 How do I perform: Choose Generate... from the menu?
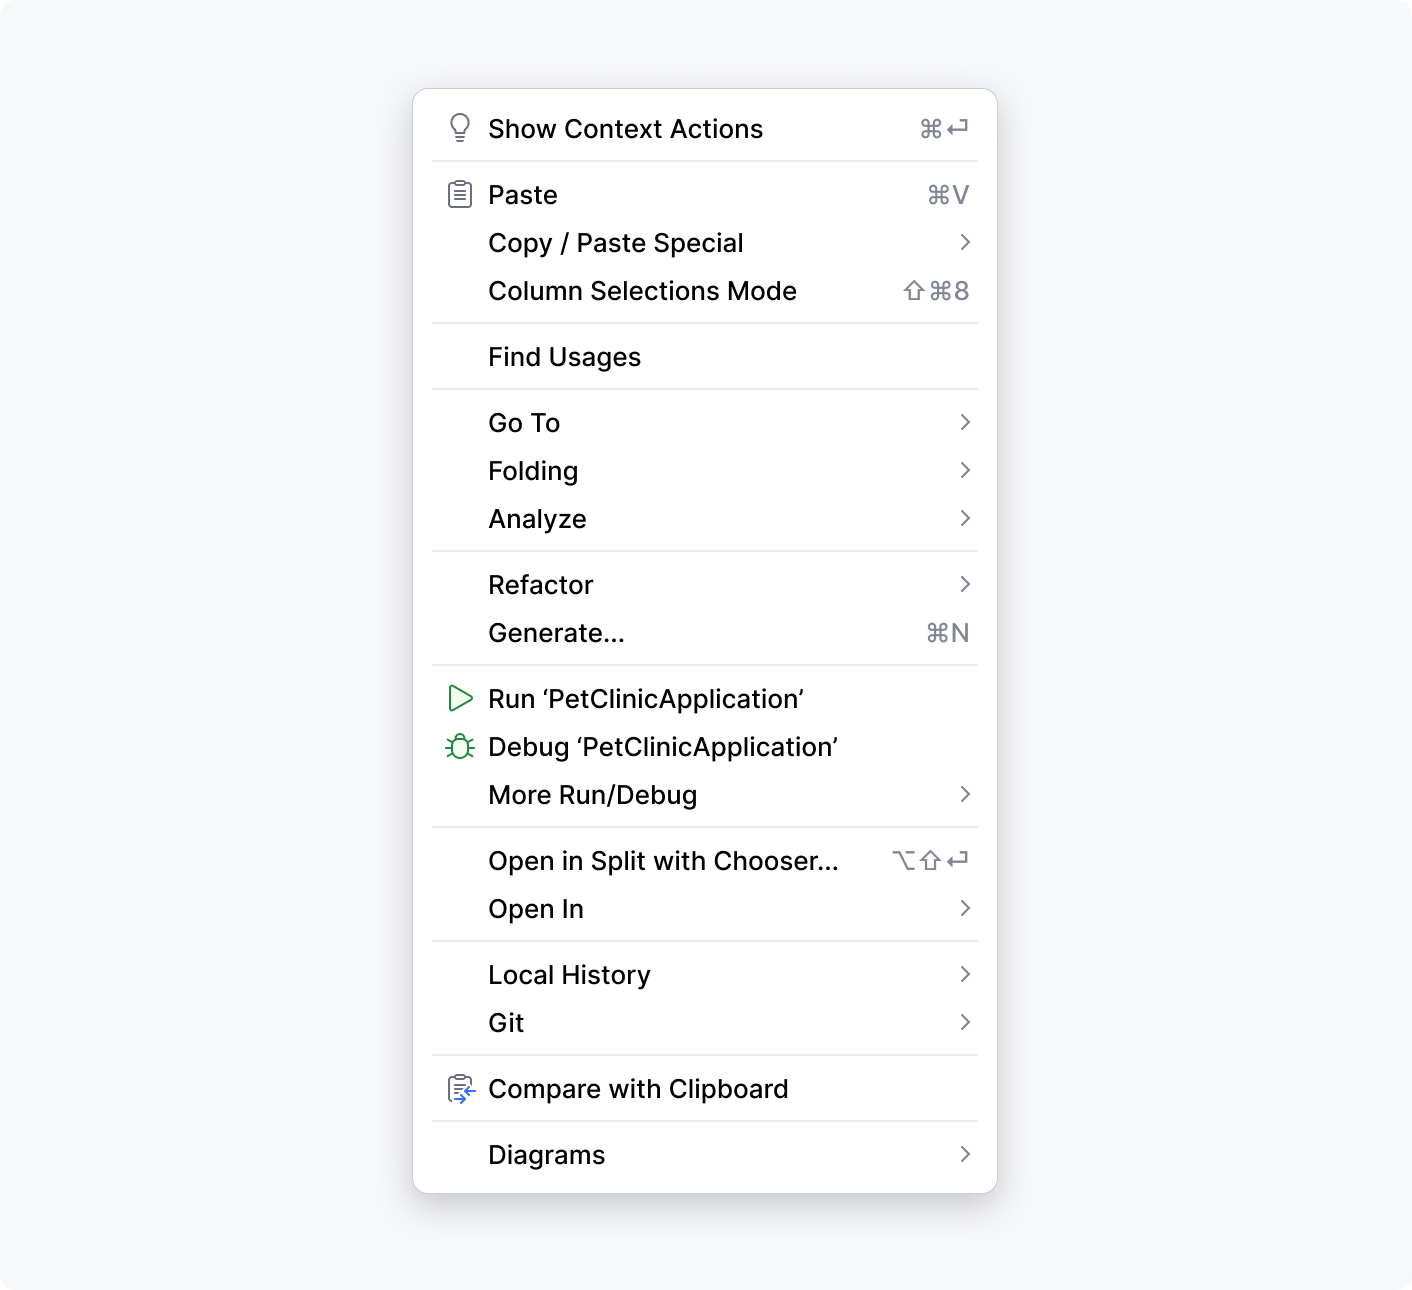click(556, 633)
